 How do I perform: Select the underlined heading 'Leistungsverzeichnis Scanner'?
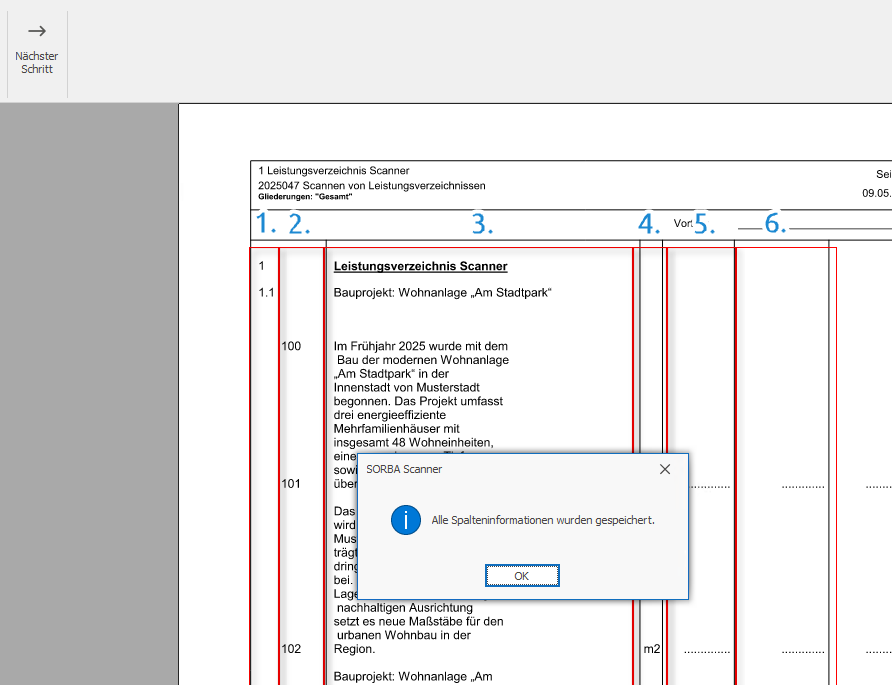click(x=420, y=266)
